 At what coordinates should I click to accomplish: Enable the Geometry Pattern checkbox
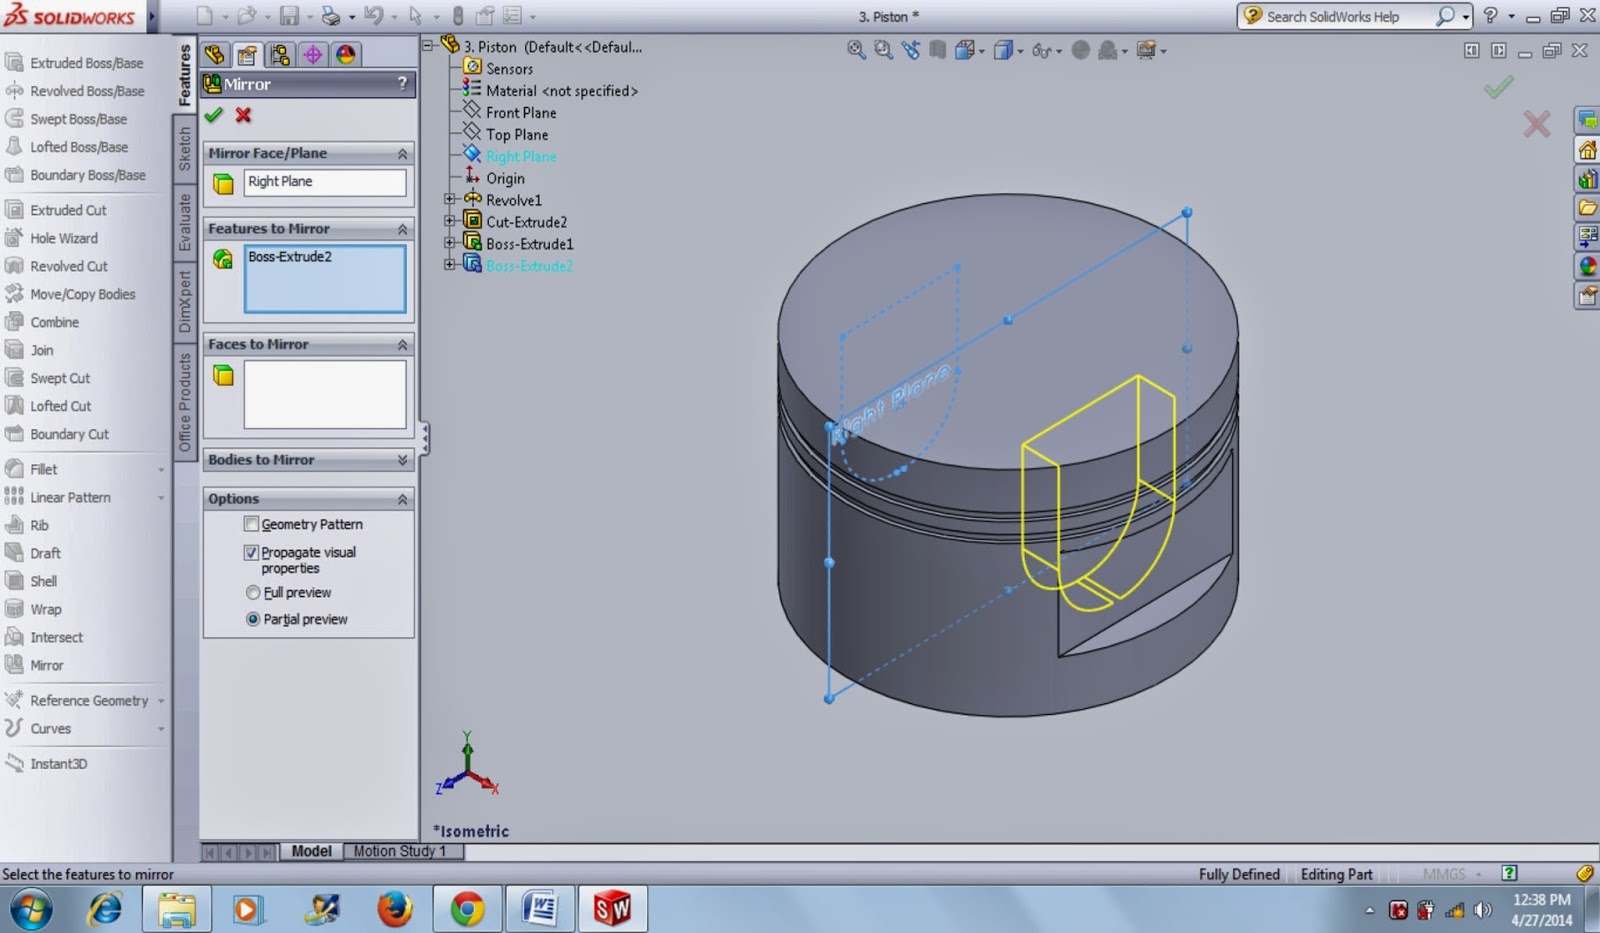(251, 523)
